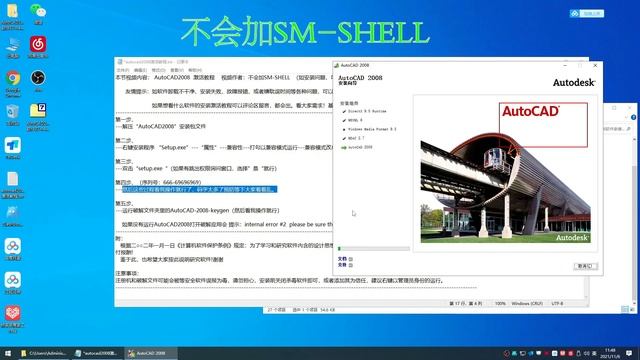Launch the ToDesk desktop icon

coord(13,147)
